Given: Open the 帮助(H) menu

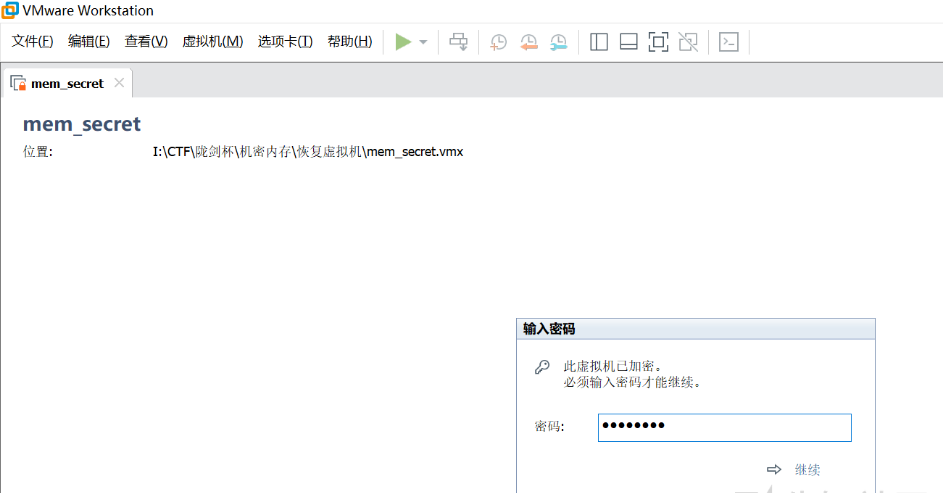Looking at the screenshot, I should tap(350, 41).
